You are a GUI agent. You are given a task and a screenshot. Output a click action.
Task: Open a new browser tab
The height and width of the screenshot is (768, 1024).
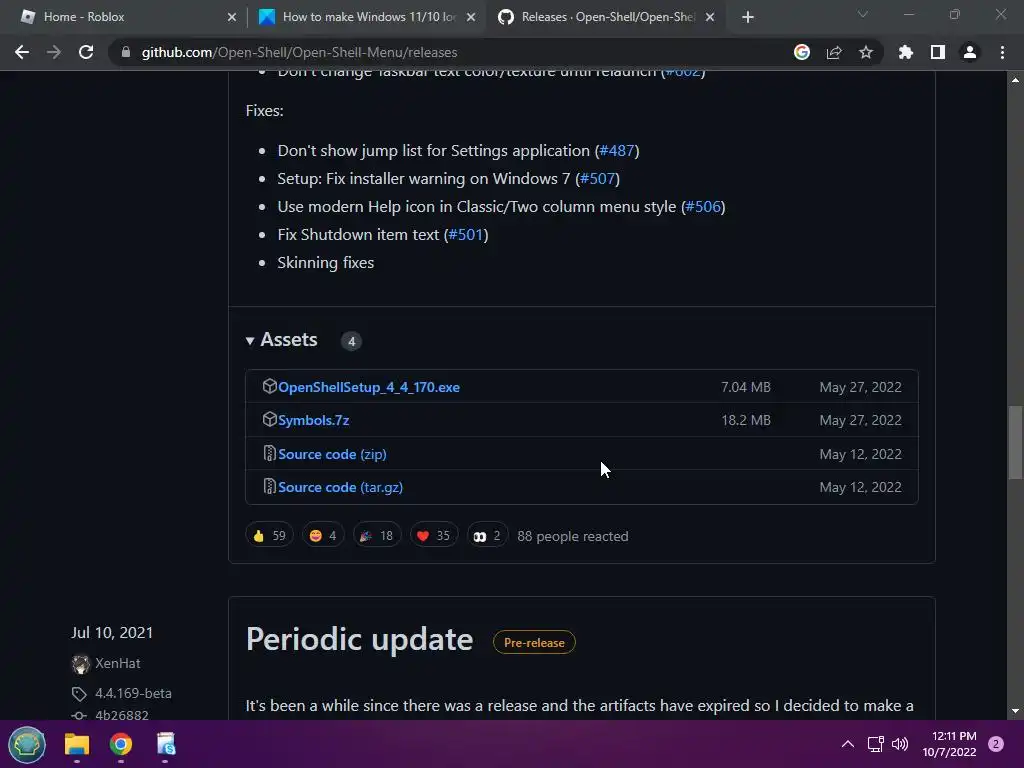[x=748, y=17]
